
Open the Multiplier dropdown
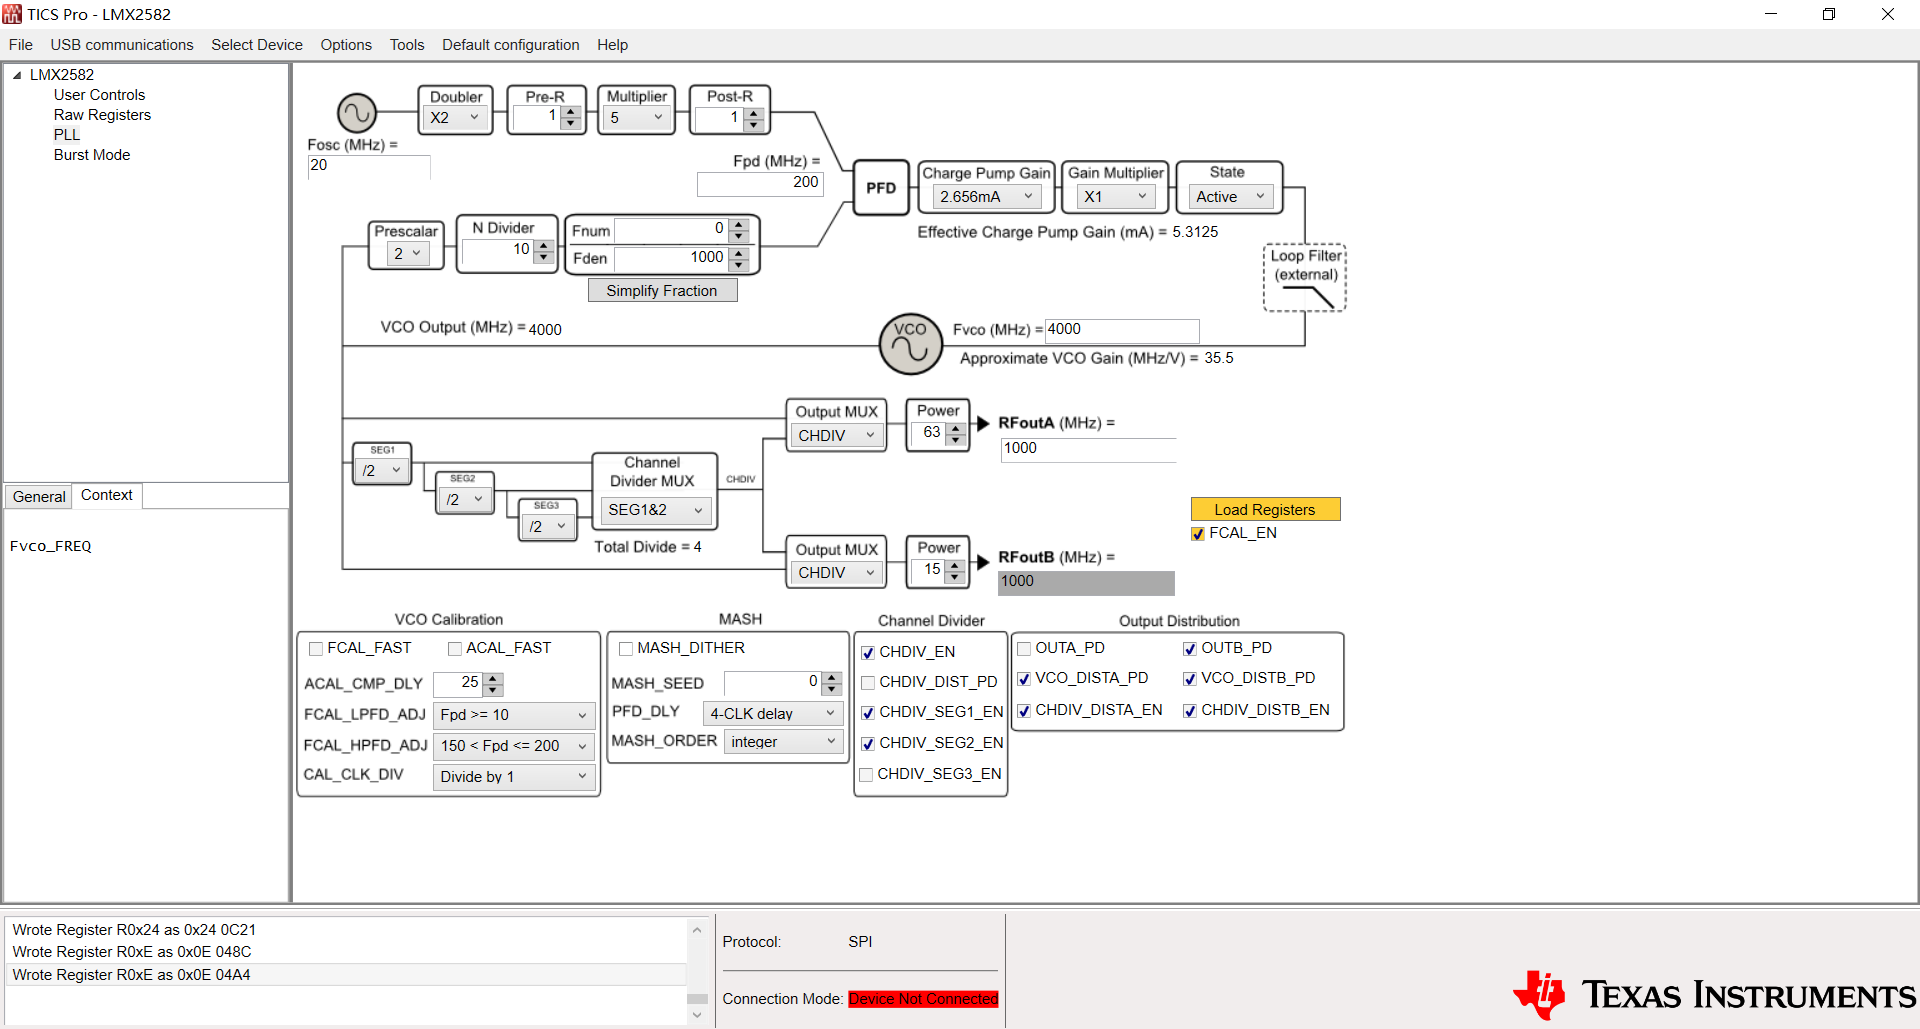point(637,118)
